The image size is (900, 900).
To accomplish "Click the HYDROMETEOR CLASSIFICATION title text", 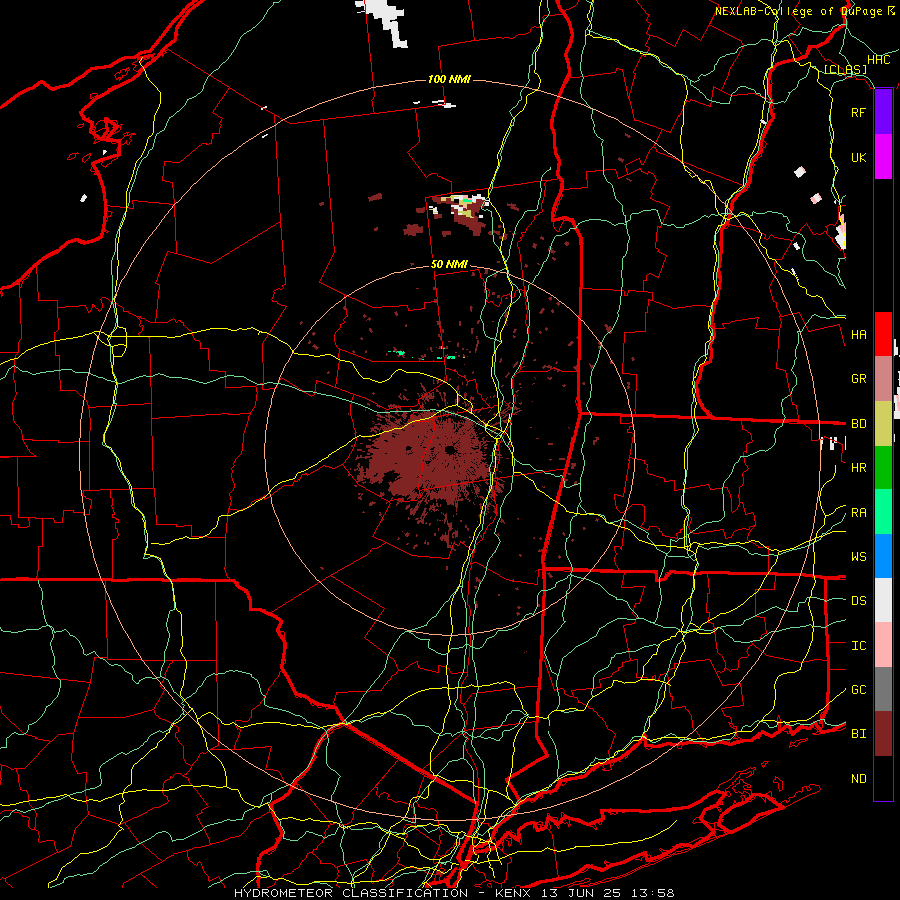I will 351,893.
